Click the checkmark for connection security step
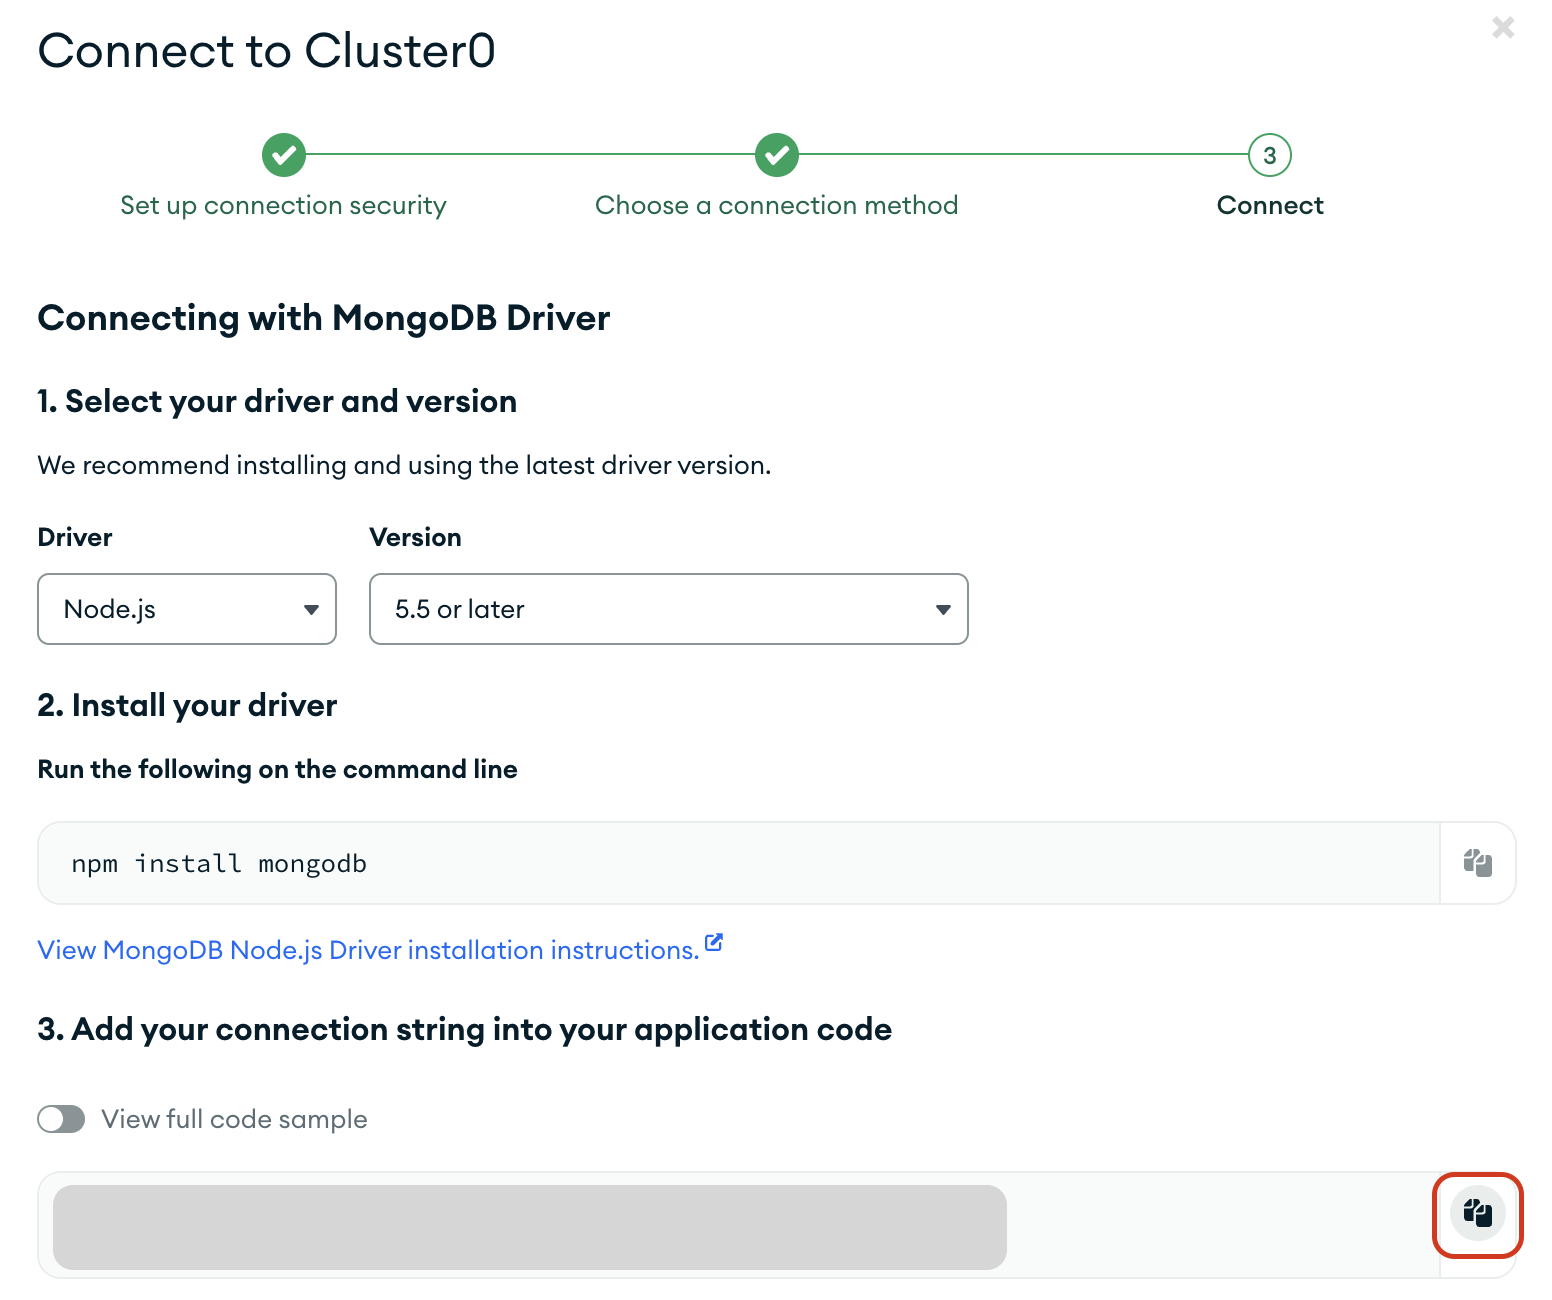This screenshot has height=1300, width=1552. 284,155
